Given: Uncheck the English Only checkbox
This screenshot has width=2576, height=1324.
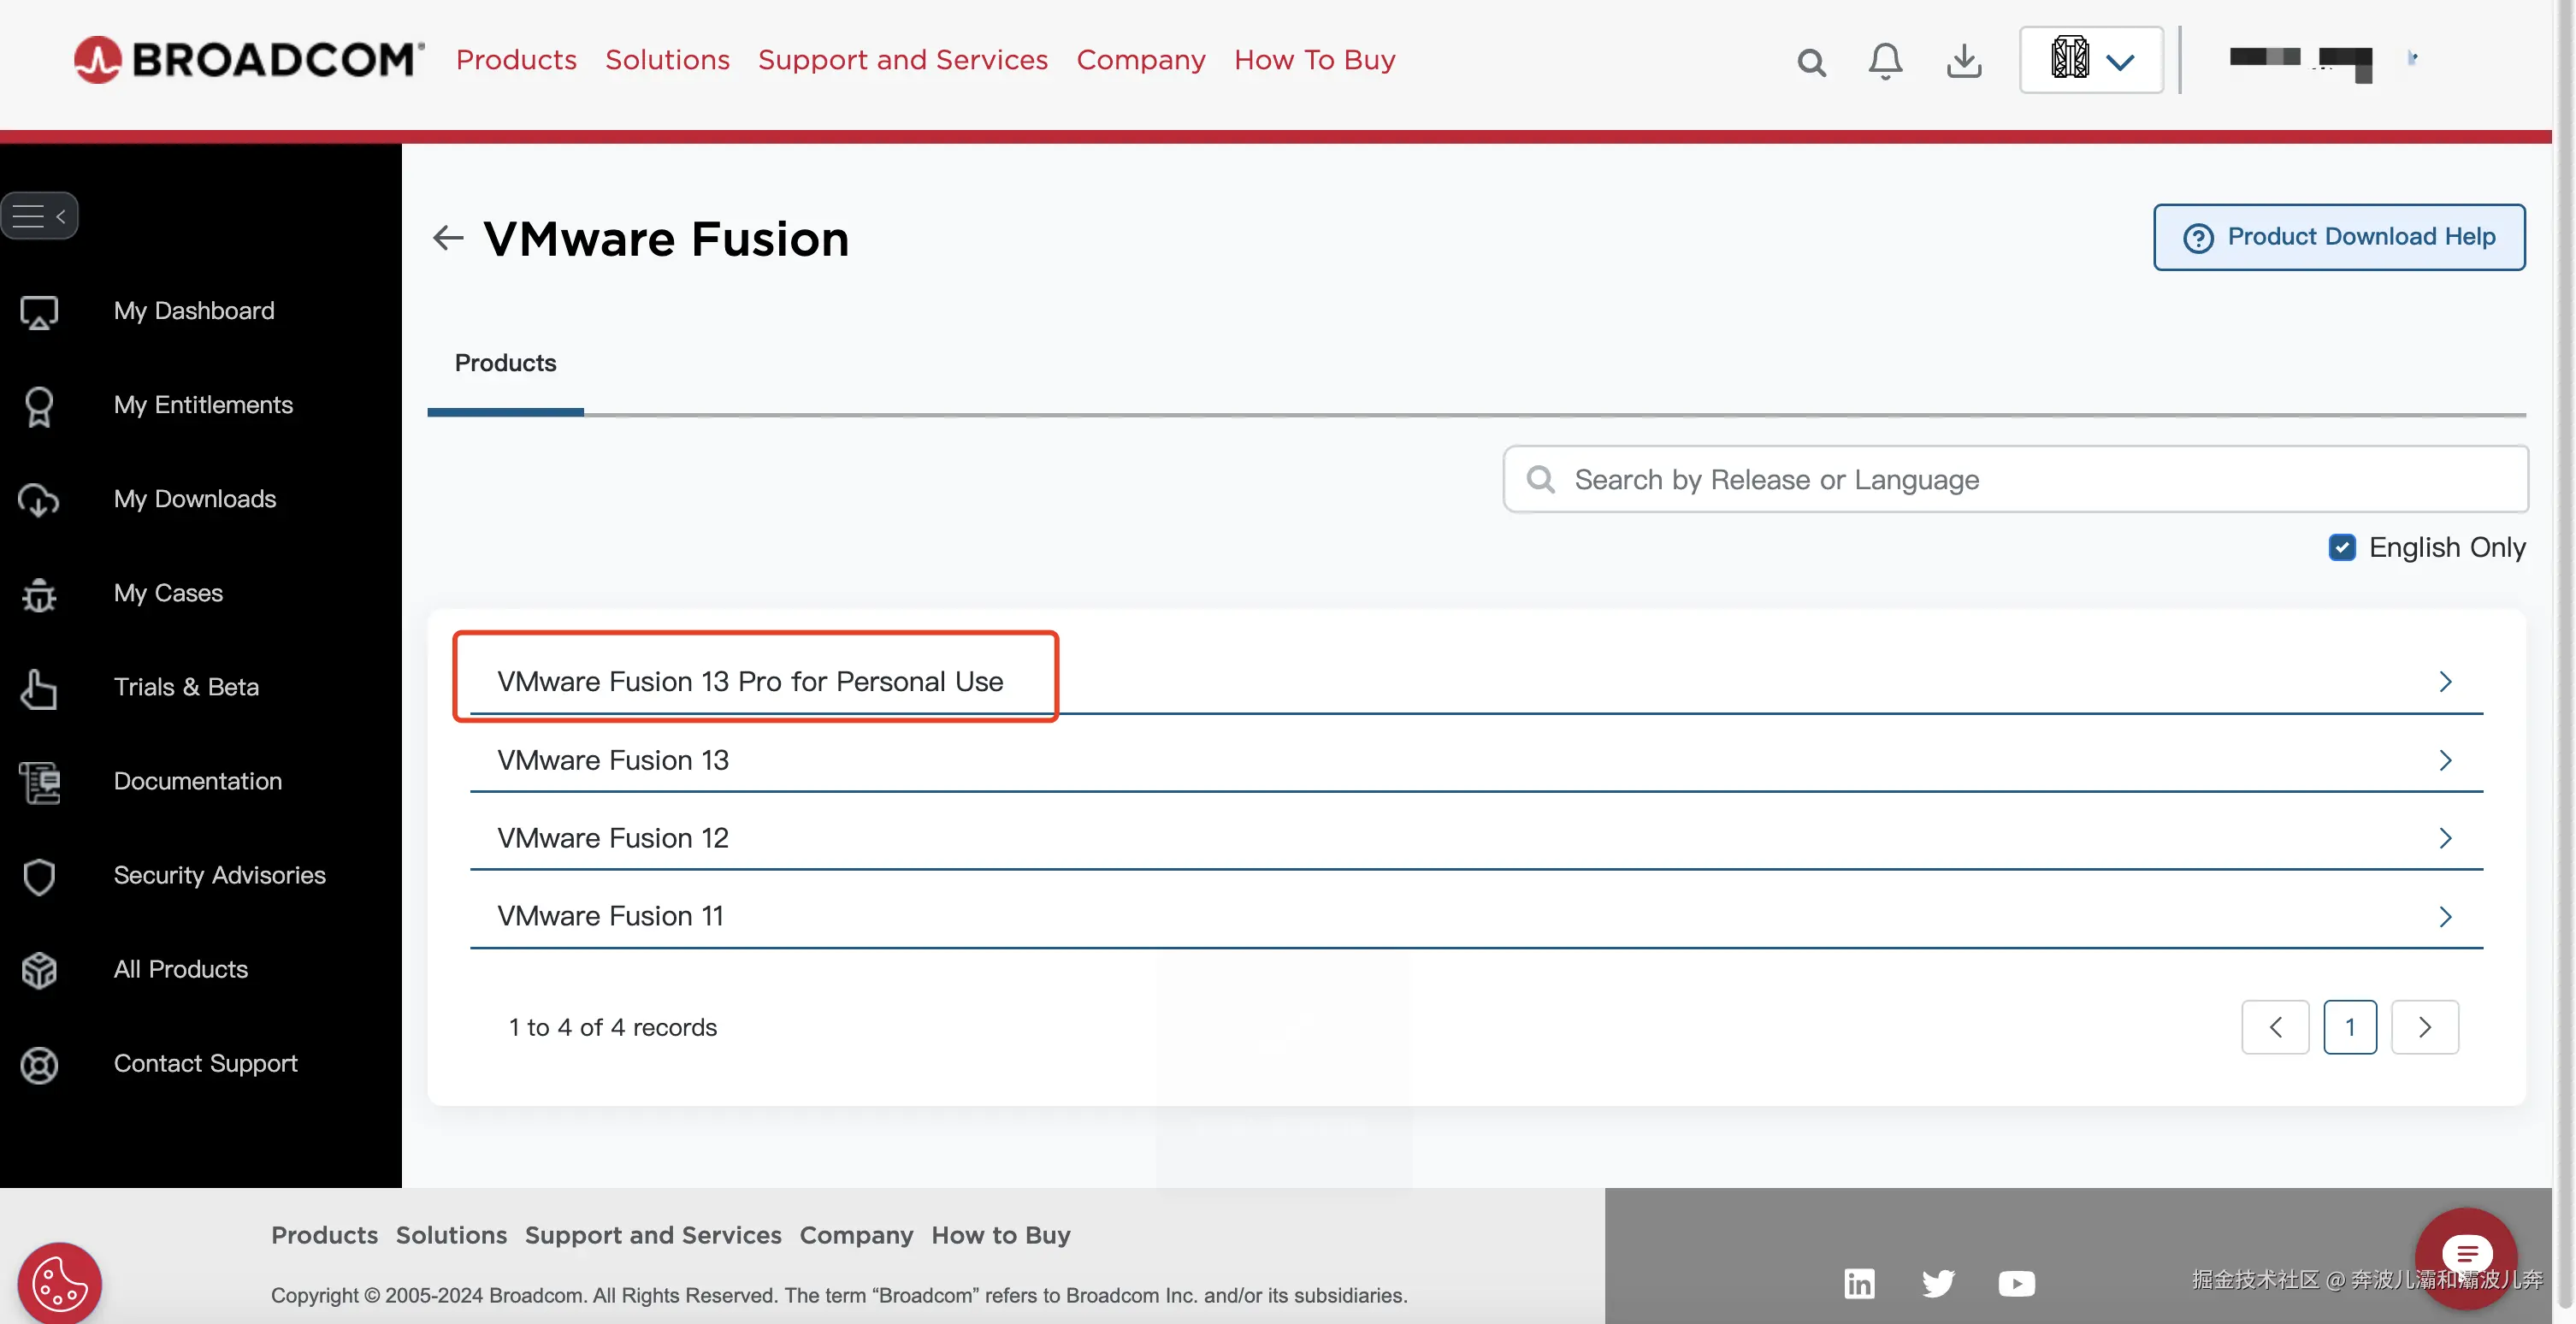Looking at the screenshot, I should point(2341,547).
